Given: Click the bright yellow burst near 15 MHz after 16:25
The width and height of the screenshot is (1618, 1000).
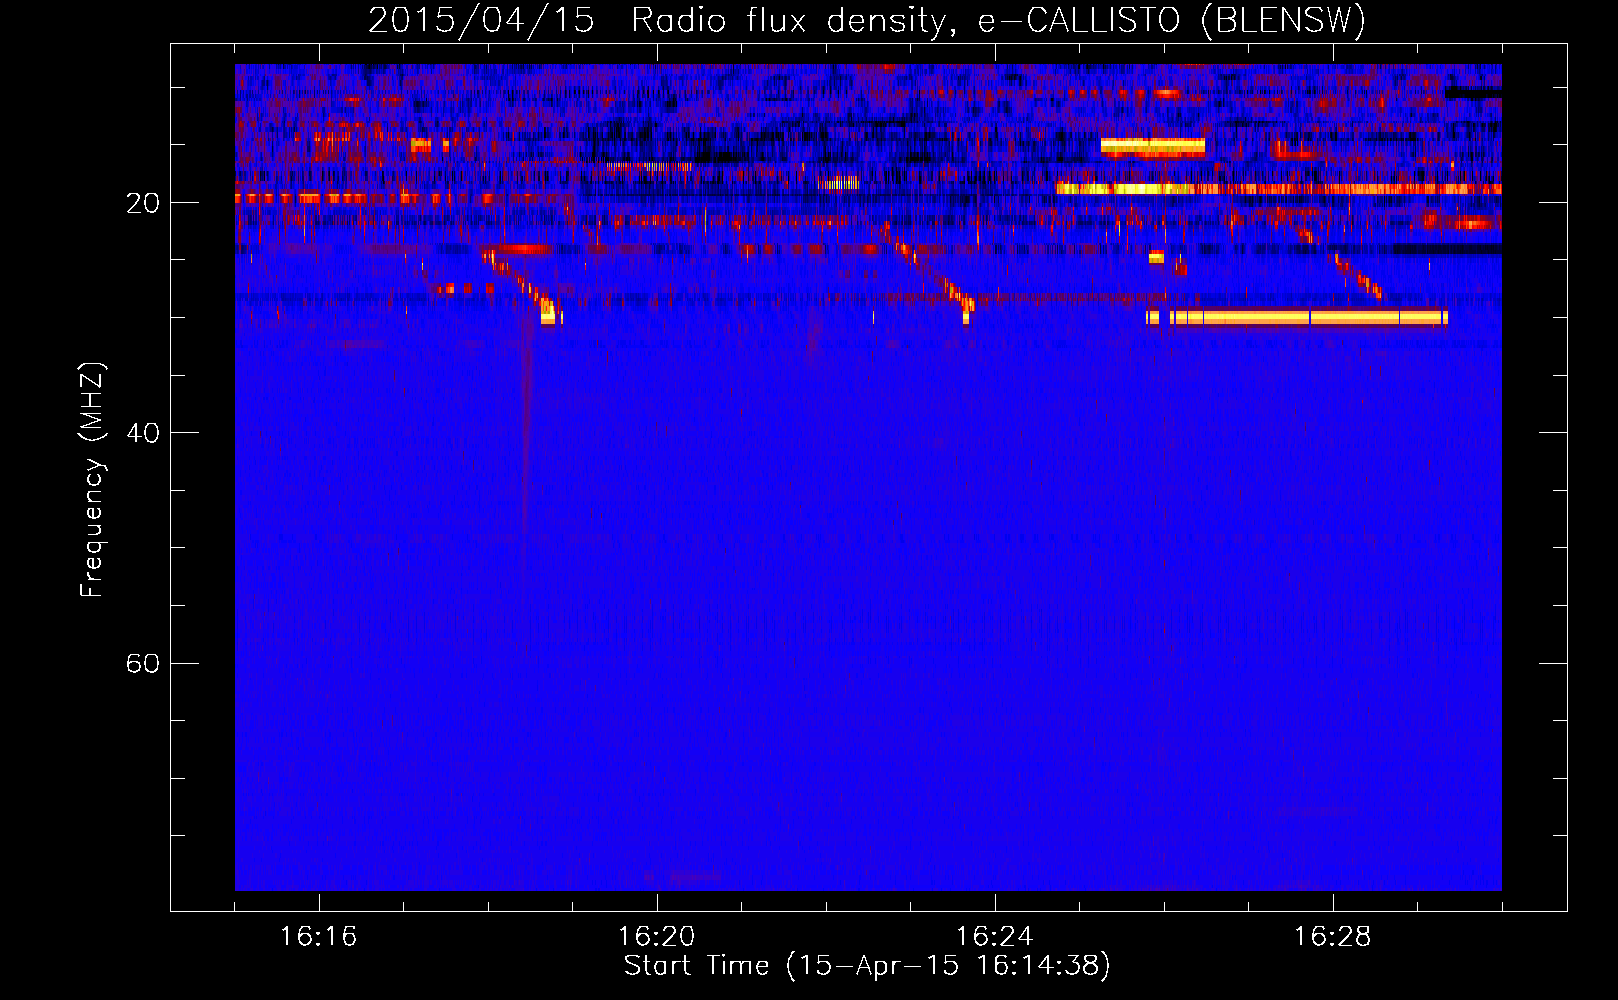Looking at the screenshot, I should tap(1152, 146).
